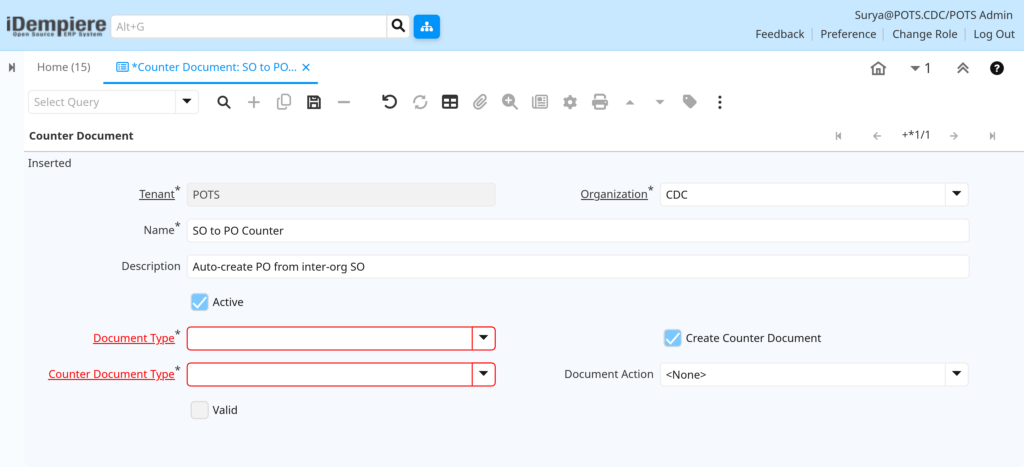Image resolution: width=1024 pixels, height=467 pixels.
Task: Go to Home via house icon
Action: point(878,69)
